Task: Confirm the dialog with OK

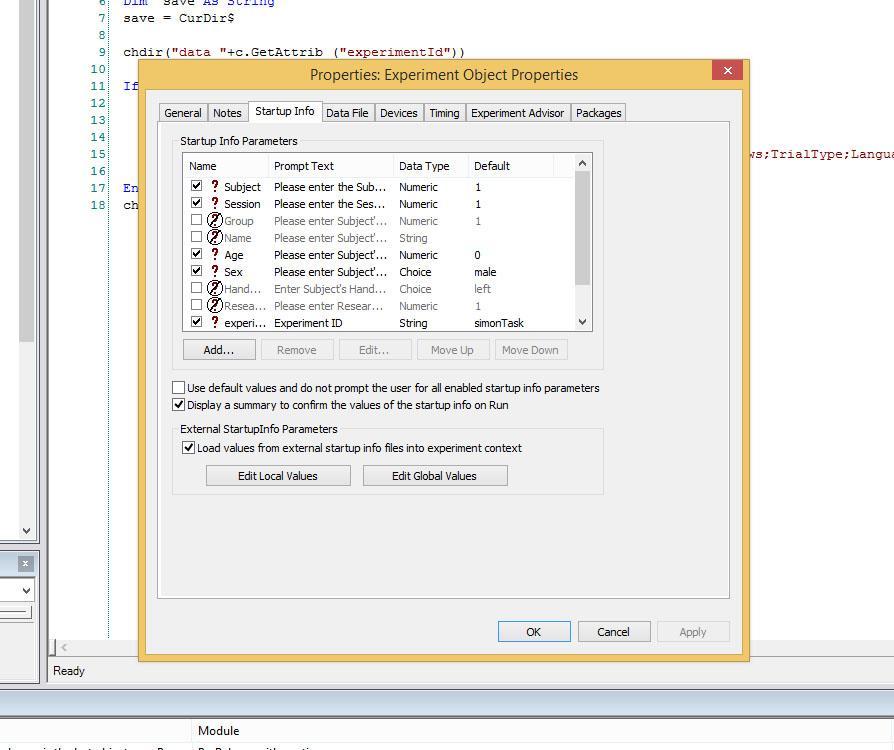Action: pos(534,632)
